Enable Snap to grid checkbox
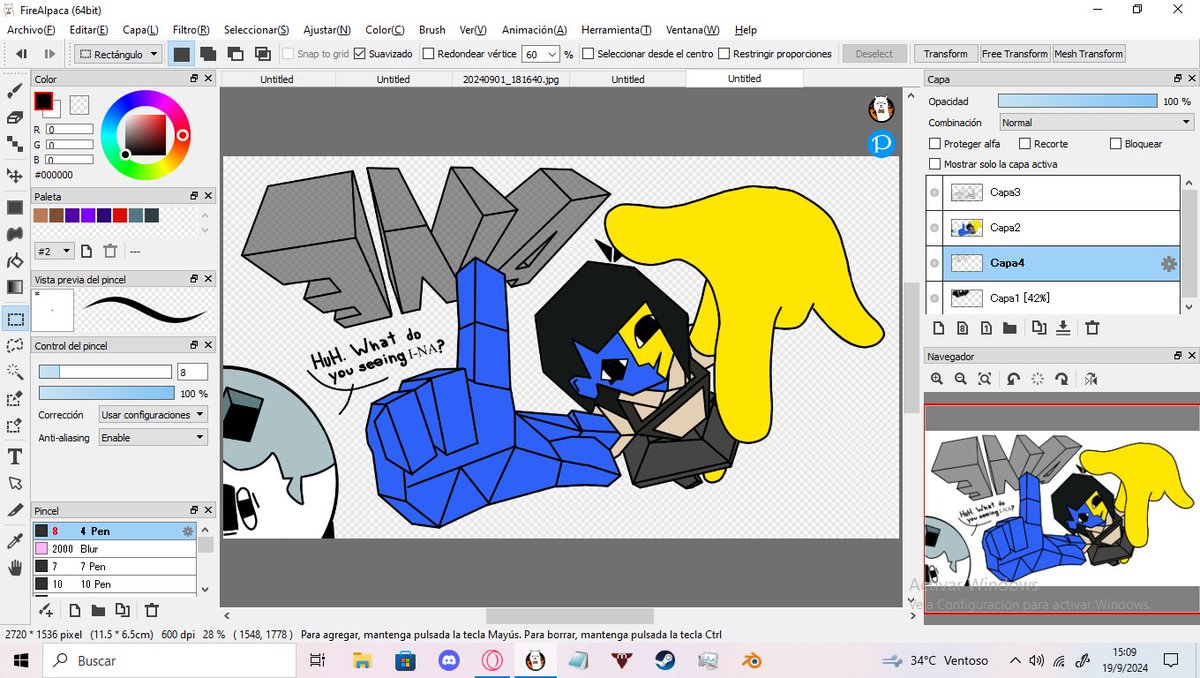This screenshot has width=1200, height=678. click(x=288, y=54)
